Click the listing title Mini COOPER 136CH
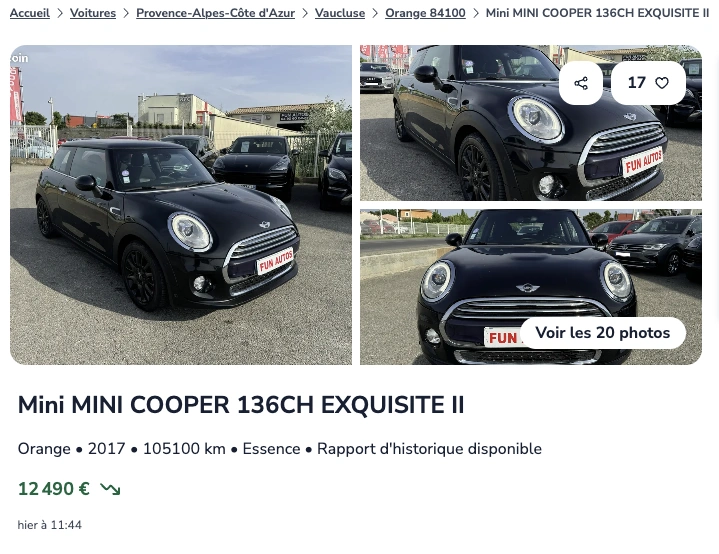This screenshot has height=554, width=719. coord(241,405)
